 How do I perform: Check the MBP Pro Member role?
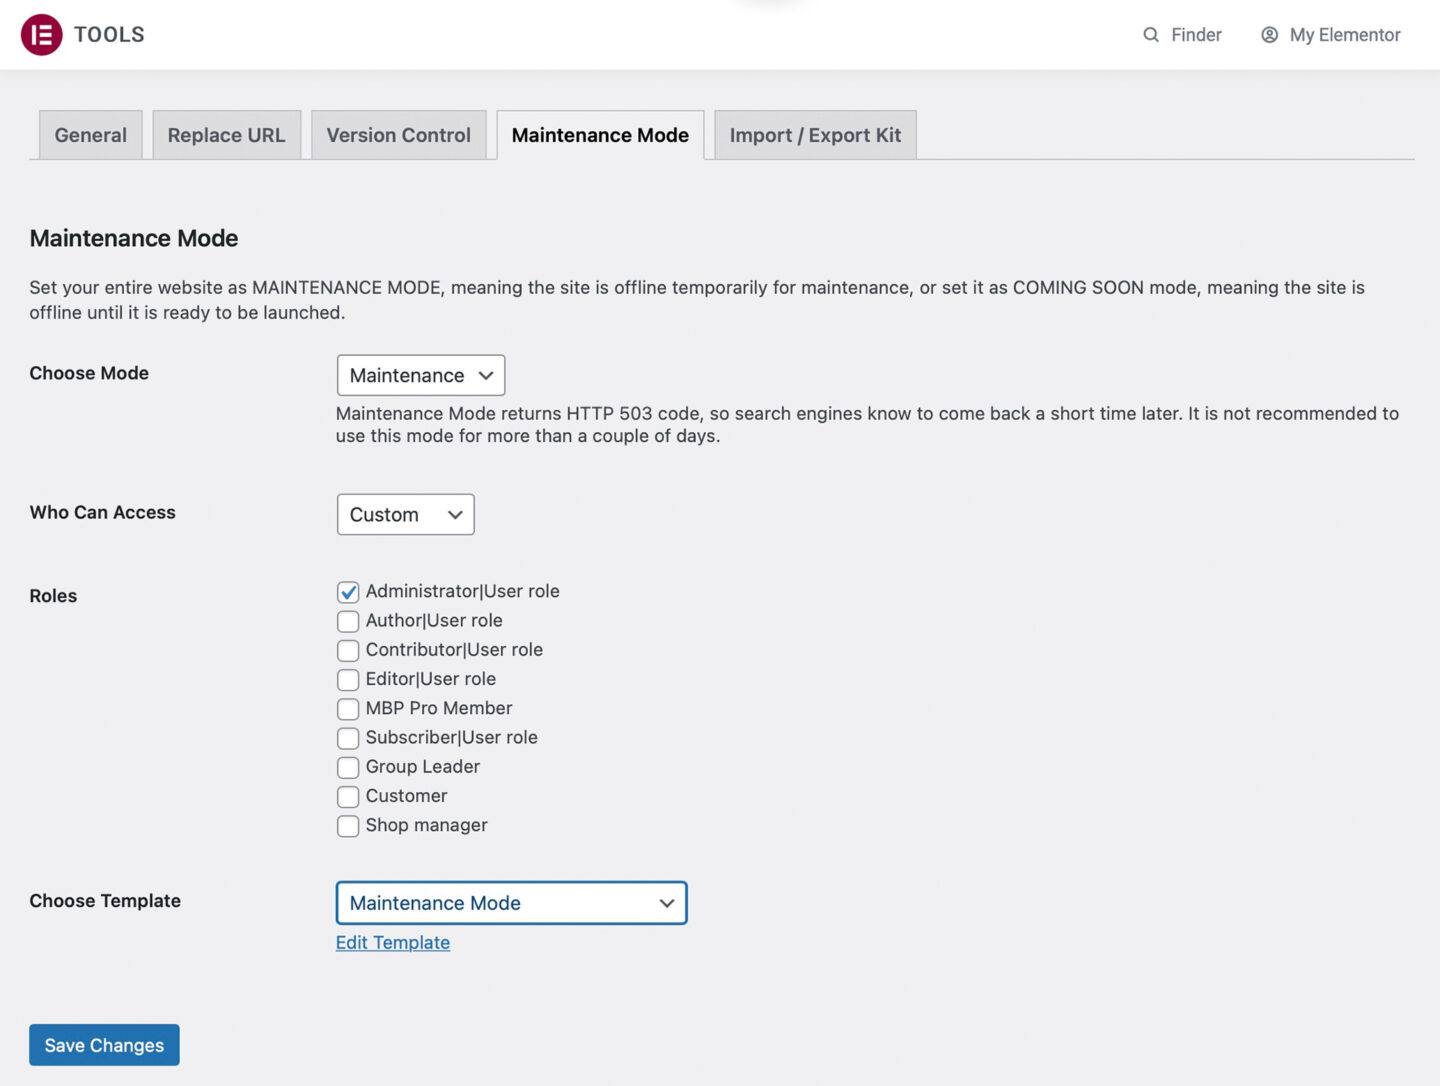(x=348, y=709)
